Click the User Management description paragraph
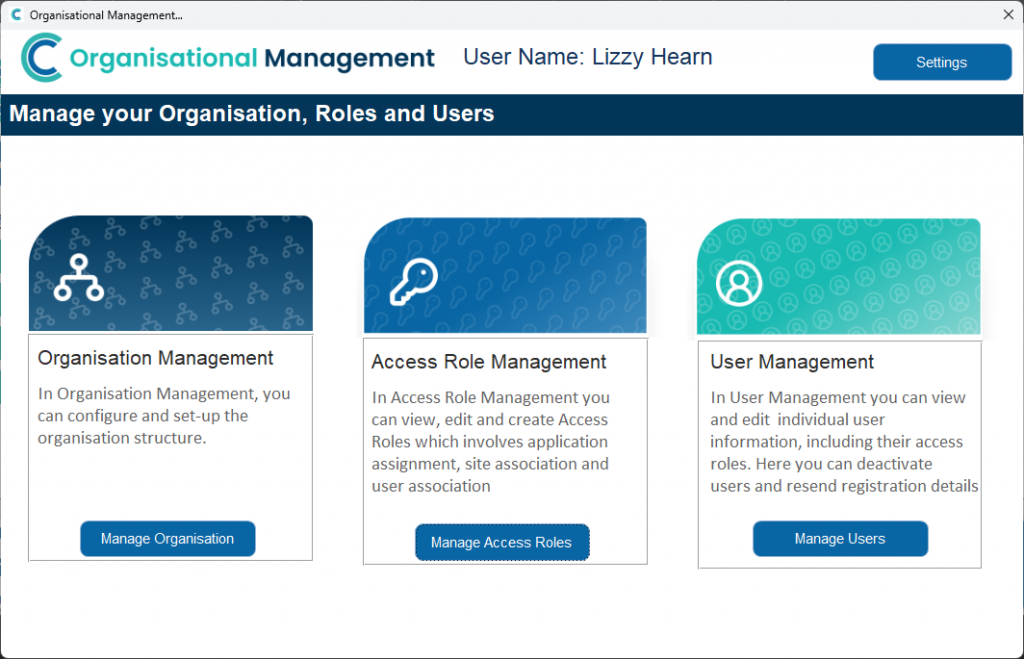Viewport: 1024px width, 659px height. point(844,442)
